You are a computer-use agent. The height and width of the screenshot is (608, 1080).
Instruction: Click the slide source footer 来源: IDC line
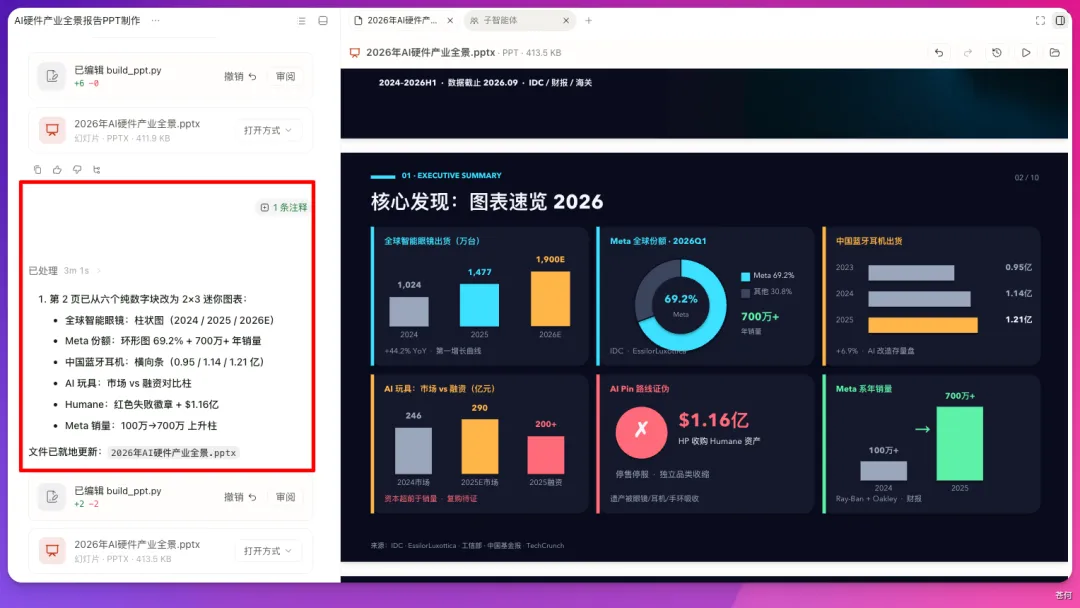pyautogui.click(x=467, y=545)
